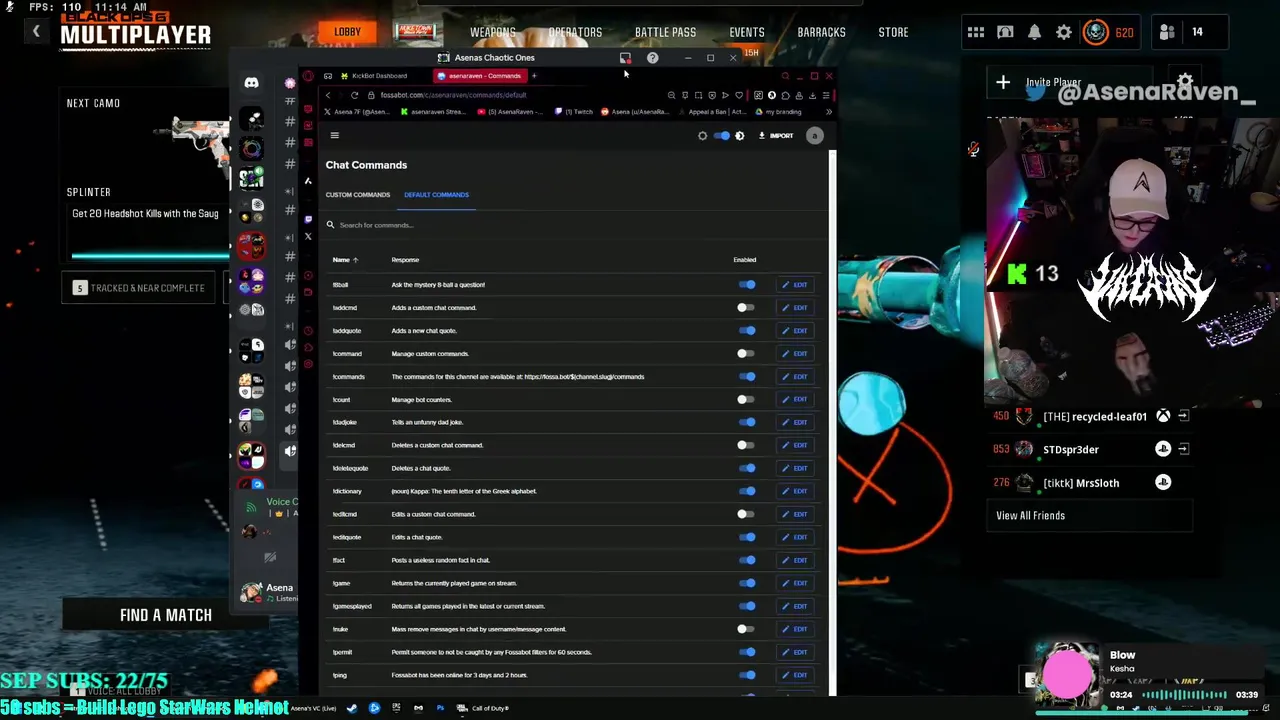Click the browser extensions puzzle icon

(x=785, y=95)
